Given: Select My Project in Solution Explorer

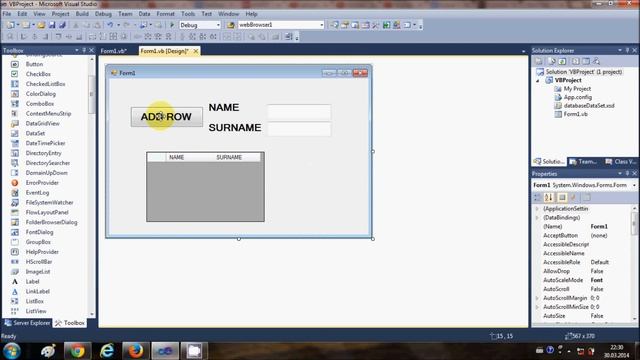Looking at the screenshot, I should [x=577, y=89].
